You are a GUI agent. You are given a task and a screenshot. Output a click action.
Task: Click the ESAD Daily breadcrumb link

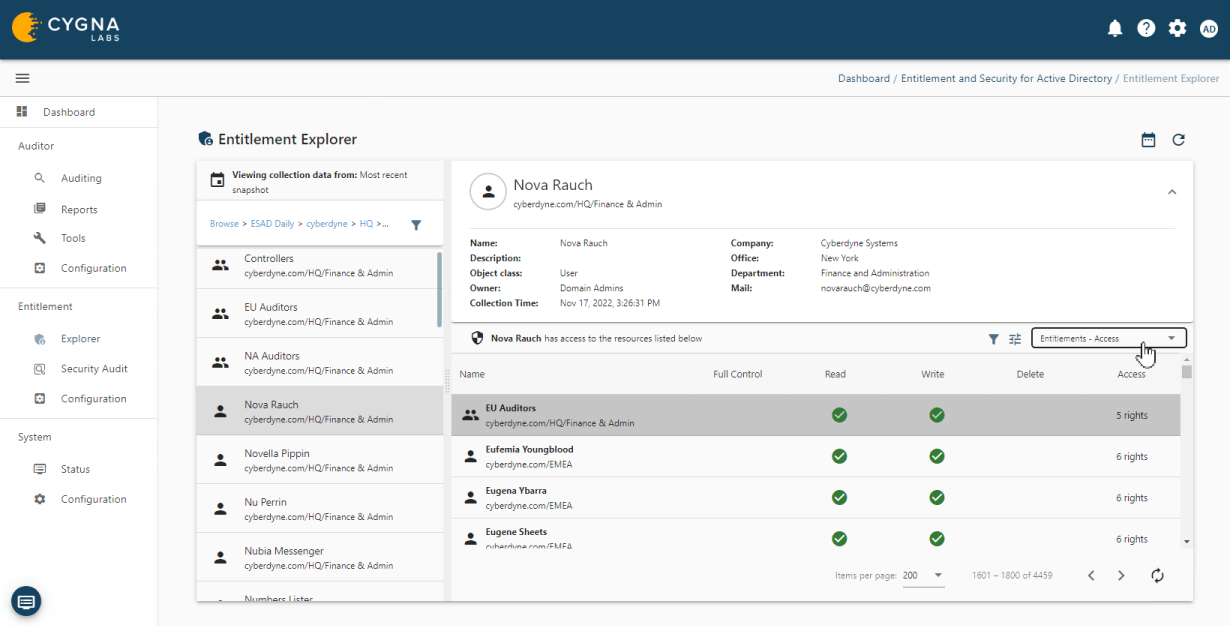click(271, 223)
